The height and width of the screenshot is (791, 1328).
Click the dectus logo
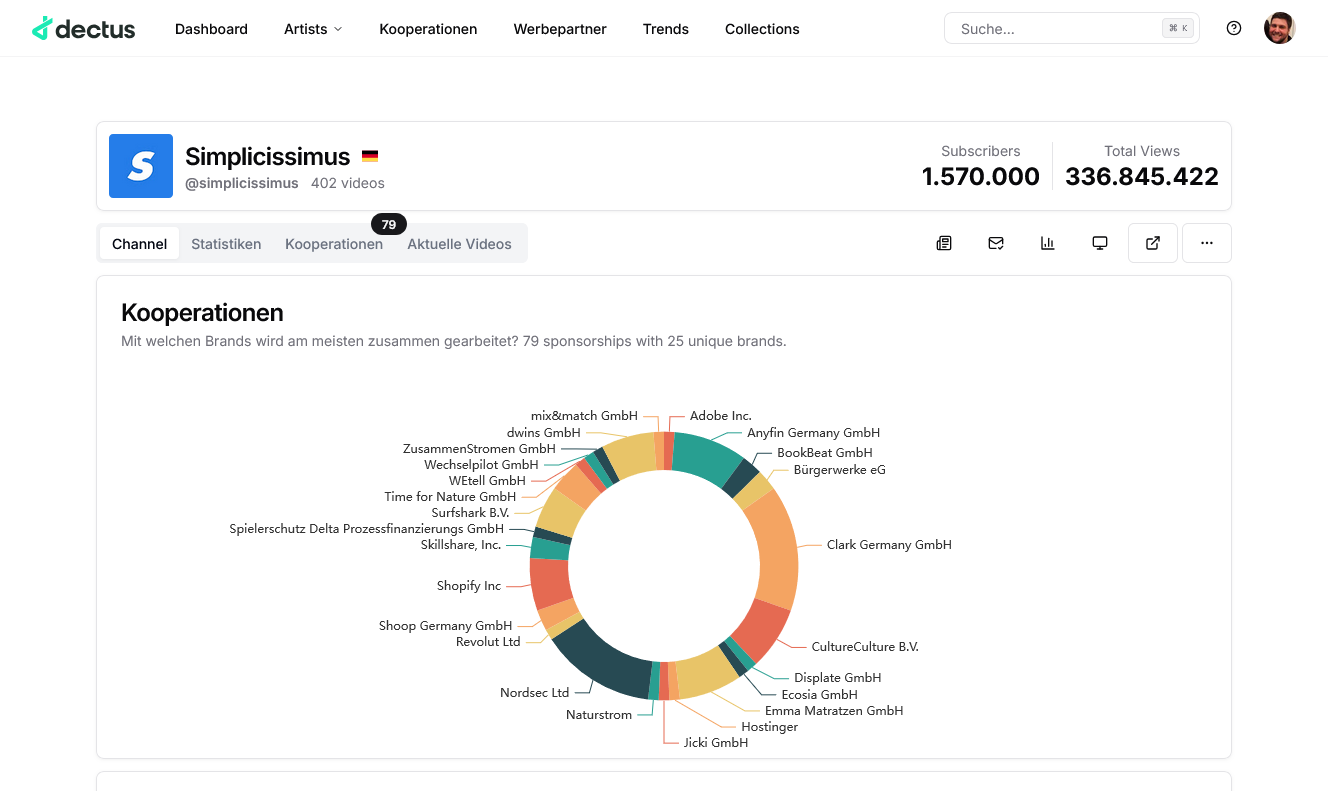point(84,29)
